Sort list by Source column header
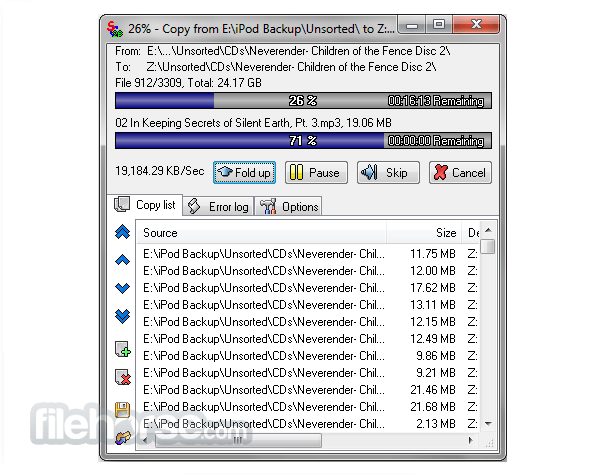Screen dimensions: 600x475 (261, 233)
